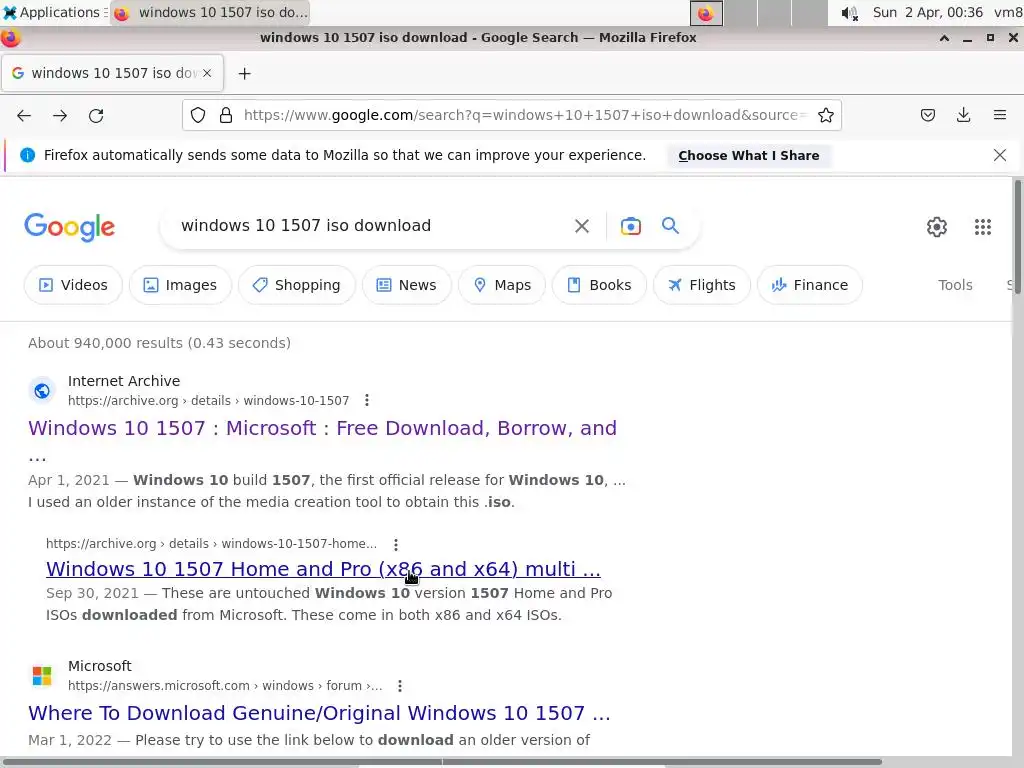Click the archive.org windows-10-1507 breadcrumb URL
Screen dimensions: 1024x768
click(208, 400)
